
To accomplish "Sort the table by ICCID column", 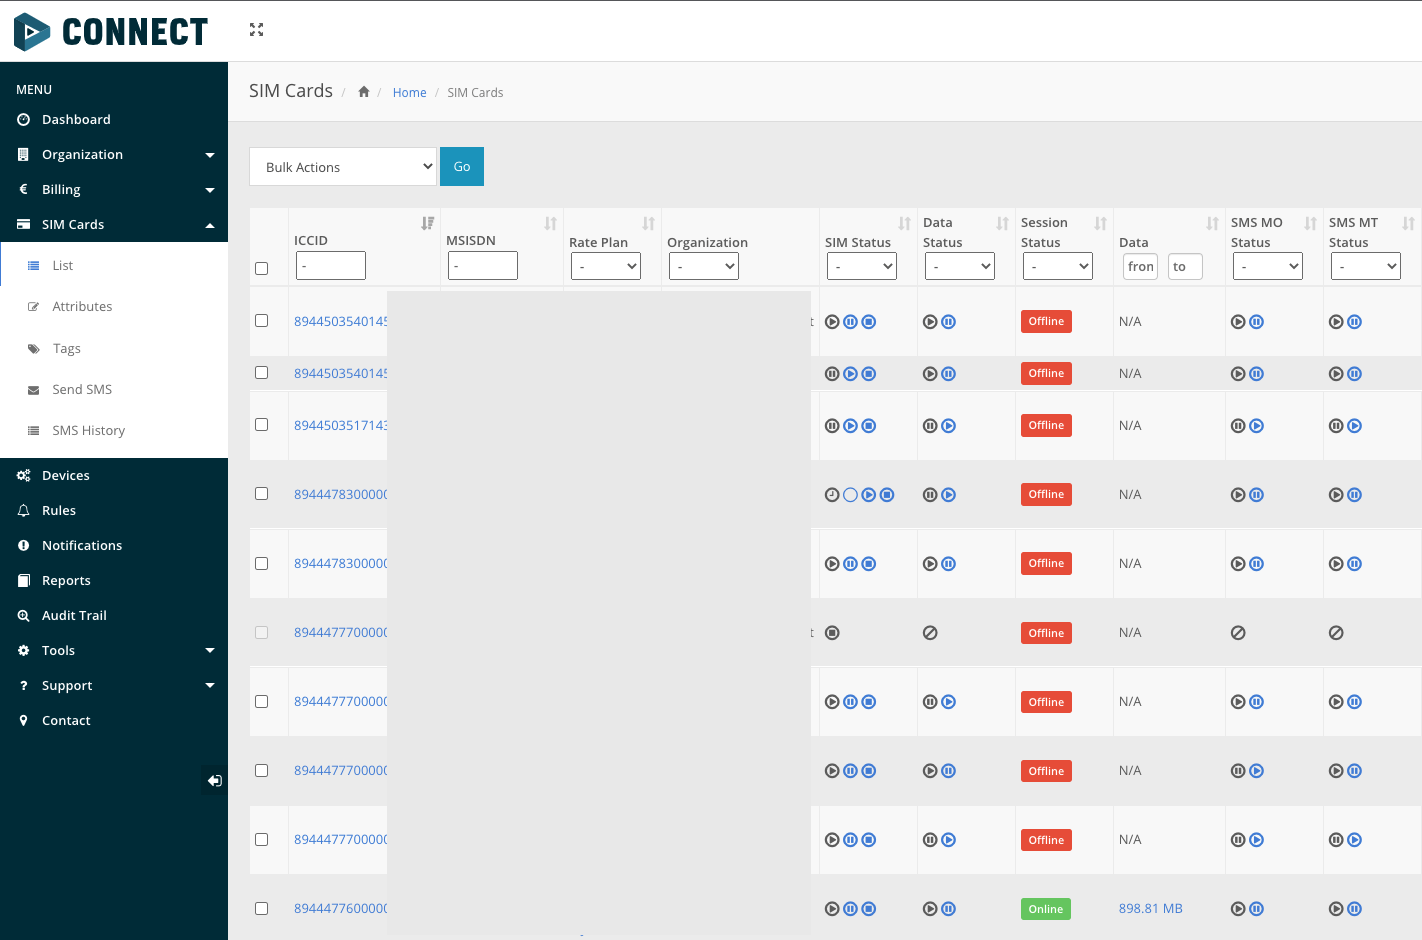I will click(x=428, y=223).
